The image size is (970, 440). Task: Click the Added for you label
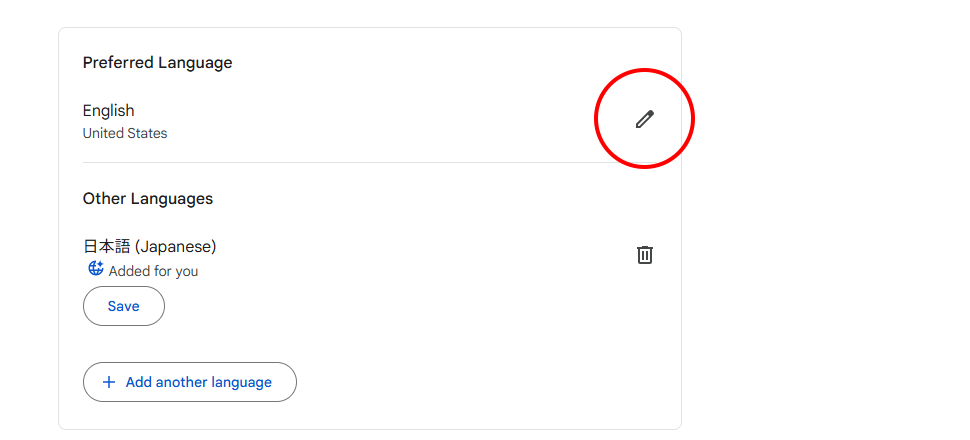coord(153,272)
